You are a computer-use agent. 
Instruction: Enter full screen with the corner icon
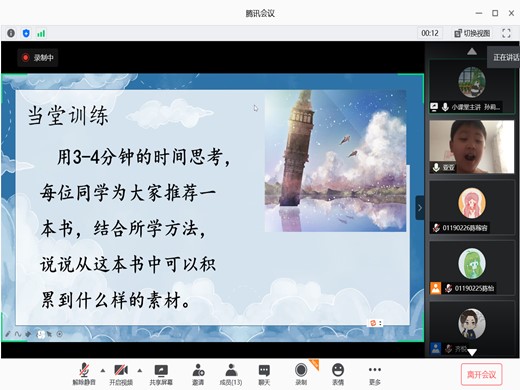tap(506, 33)
